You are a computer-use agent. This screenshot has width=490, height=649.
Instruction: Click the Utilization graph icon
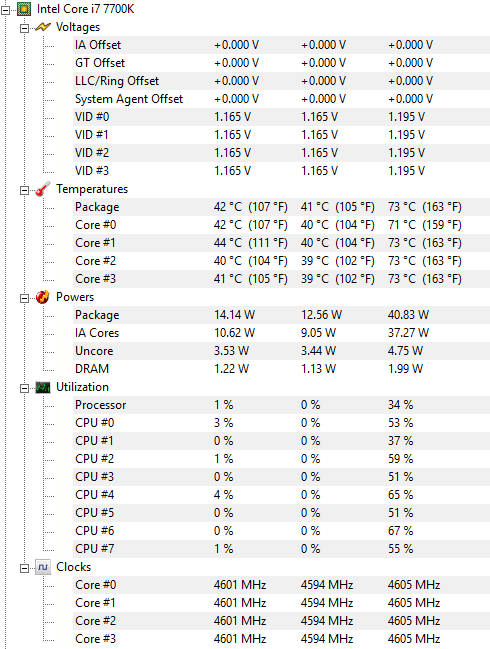(x=43, y=387)
